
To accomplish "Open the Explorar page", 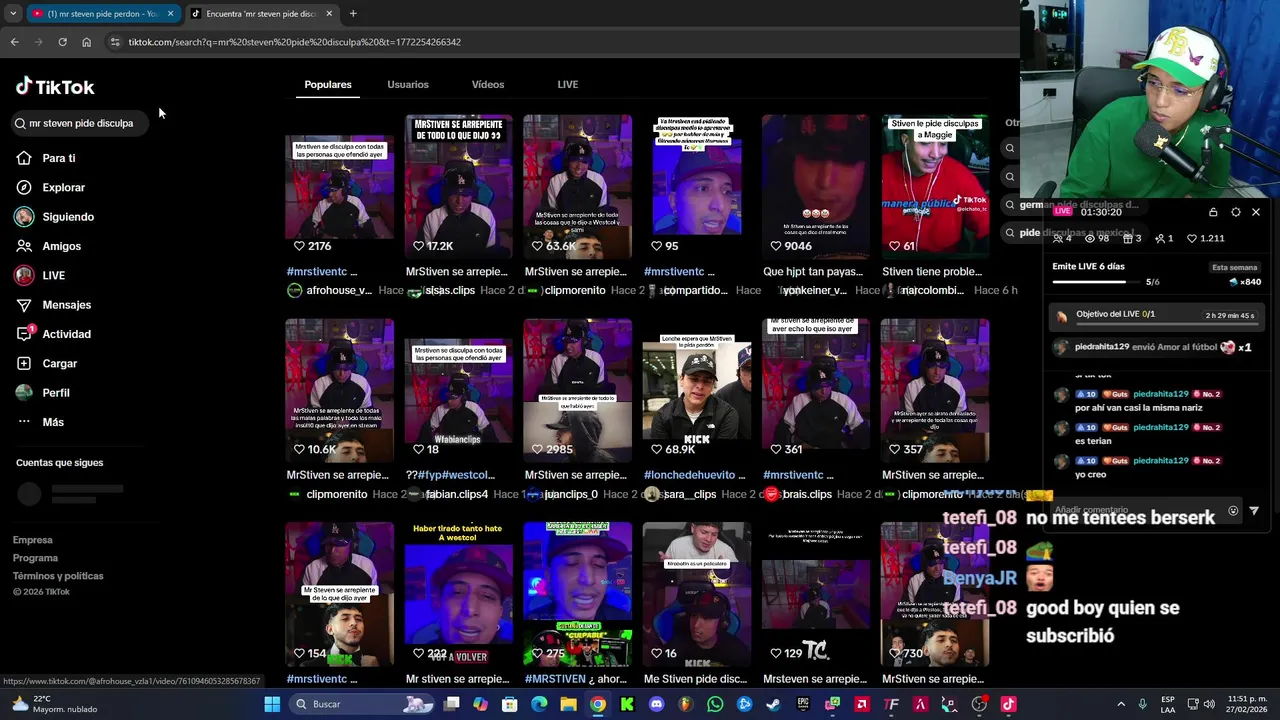I will [50, 187].
